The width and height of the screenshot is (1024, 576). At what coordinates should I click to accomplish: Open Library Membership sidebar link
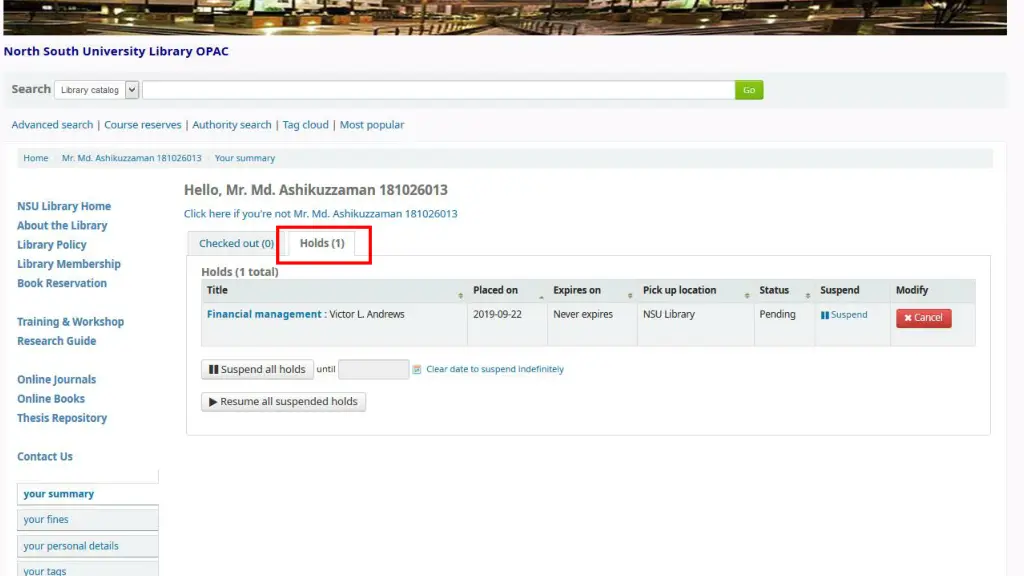(69, 264)
